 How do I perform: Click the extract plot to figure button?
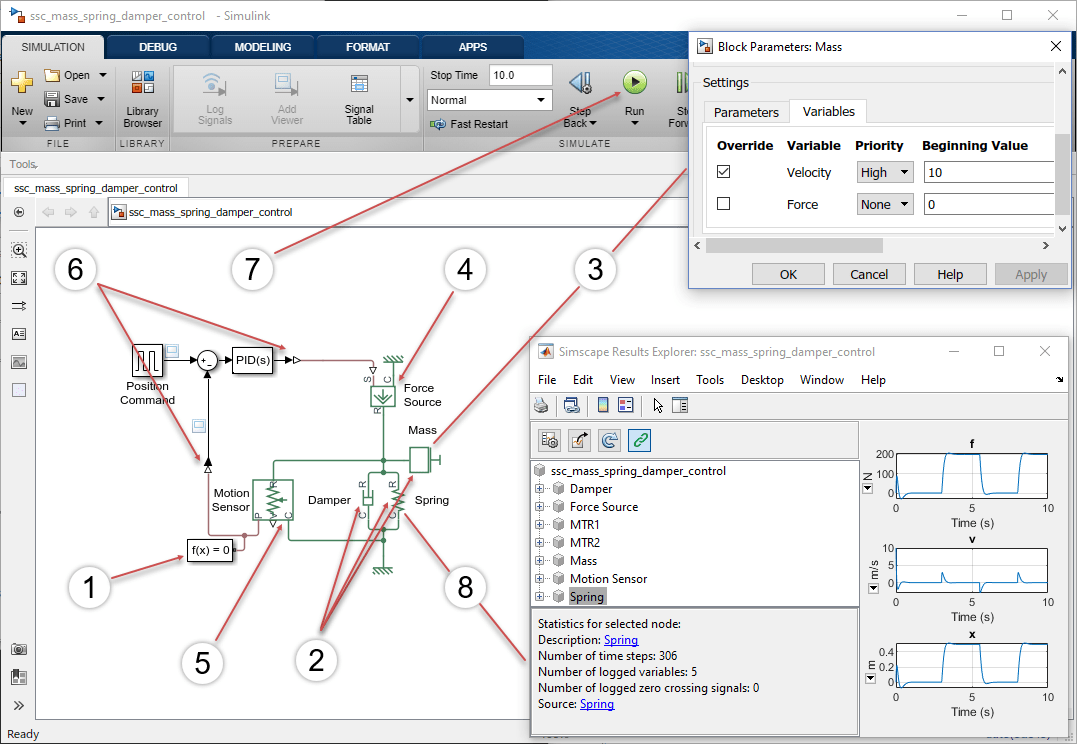579,440
